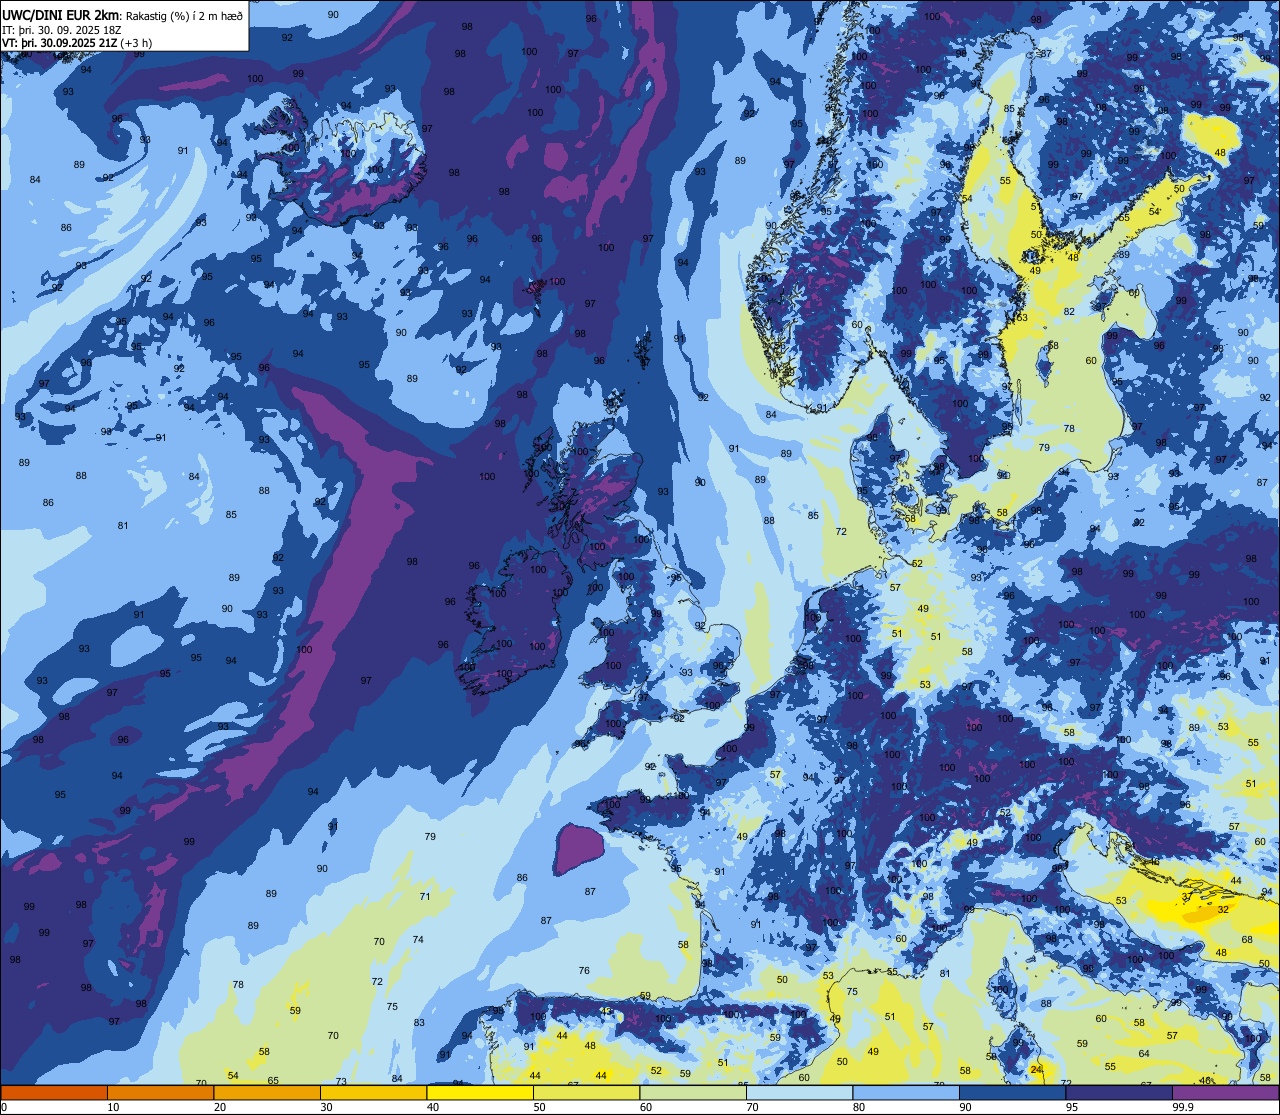Click the '71' humidity value on the map
Viewport: 1280px width, 1115px height.
click(425, 897)
